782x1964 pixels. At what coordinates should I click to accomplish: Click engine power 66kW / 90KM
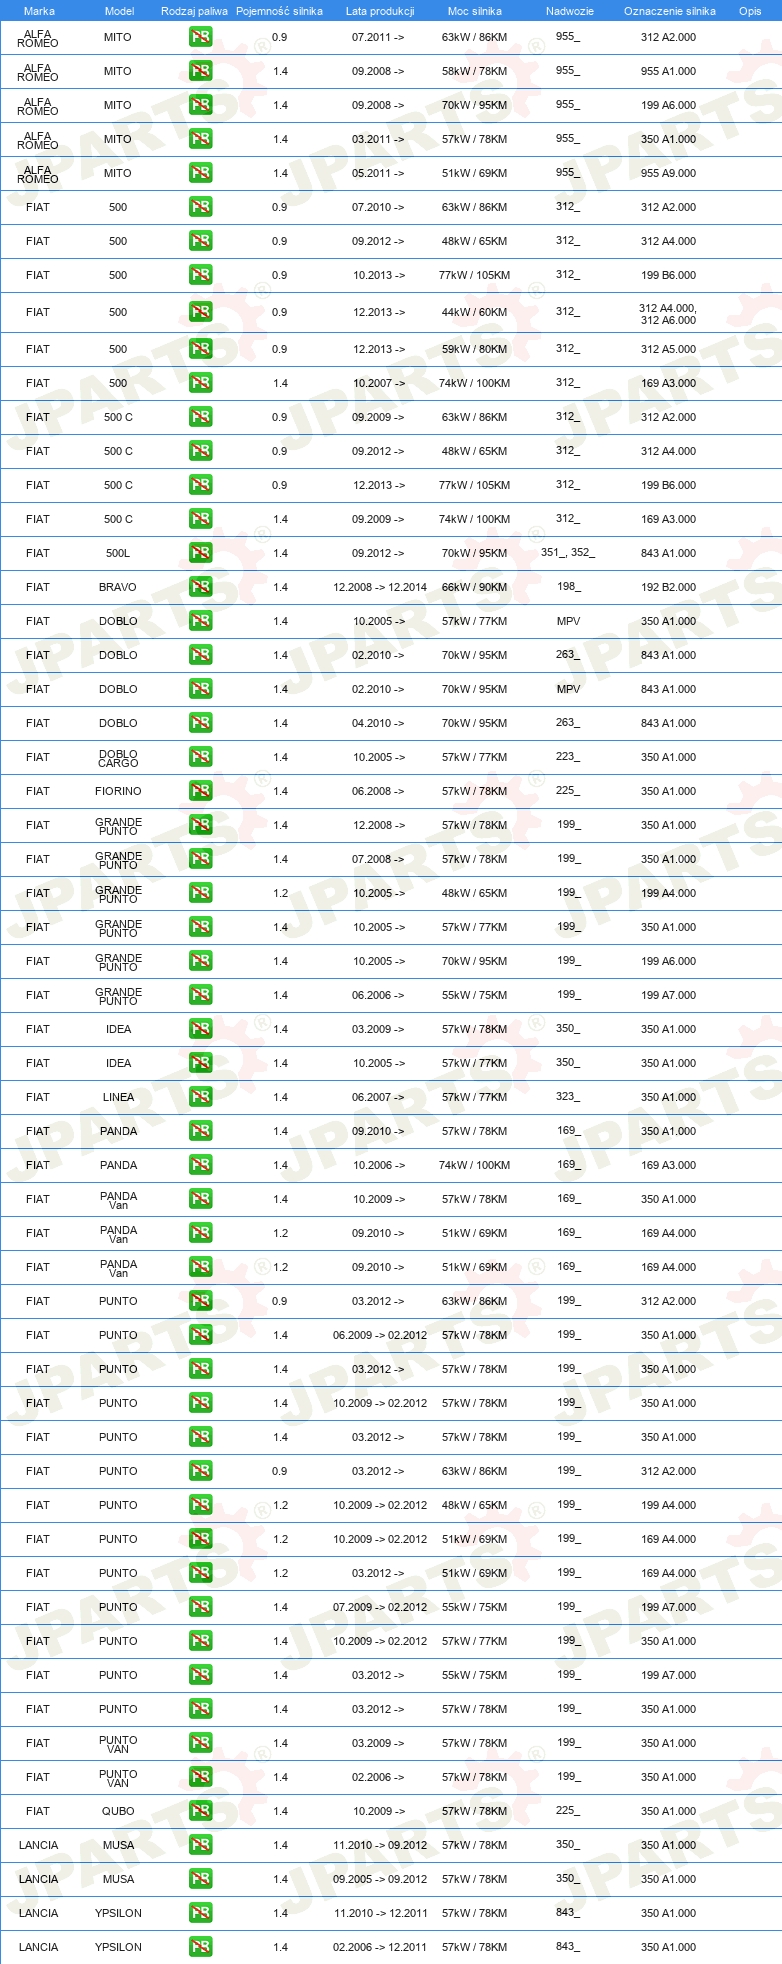point(475,587)
